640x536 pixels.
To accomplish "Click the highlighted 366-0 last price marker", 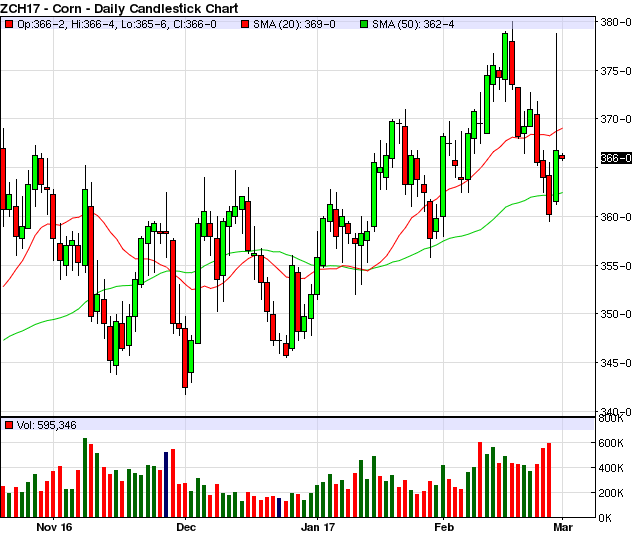I will click(616, 158).
